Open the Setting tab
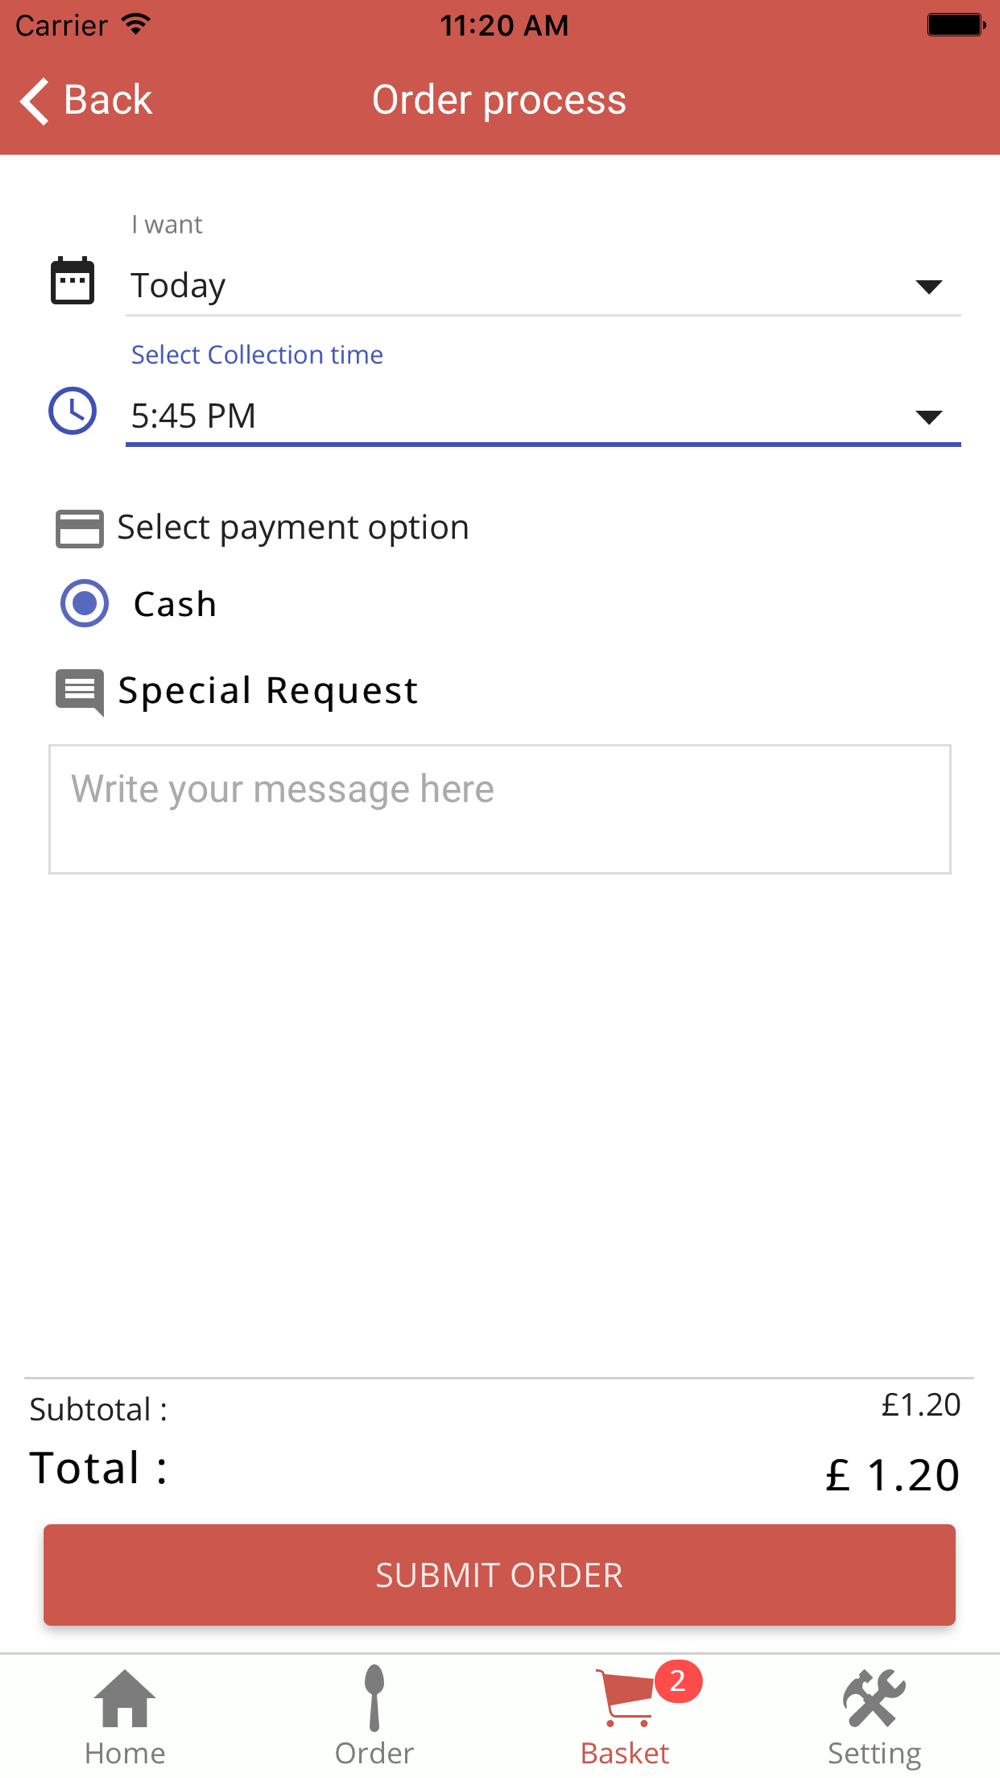This screenshot has width=1000, height=1778. (874, 1717)
